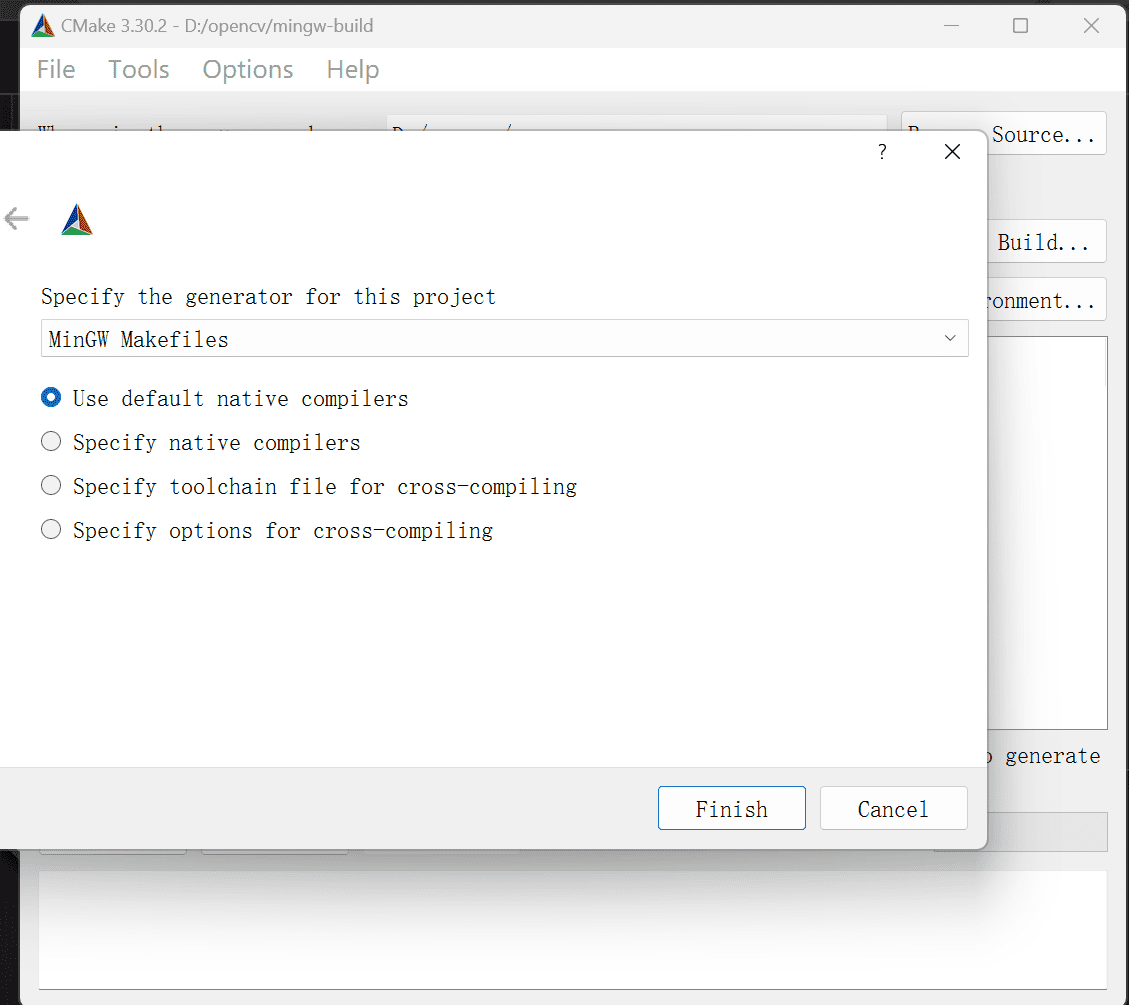Select Use default native compilers option
The image size is (1129, 1005).
225,398
